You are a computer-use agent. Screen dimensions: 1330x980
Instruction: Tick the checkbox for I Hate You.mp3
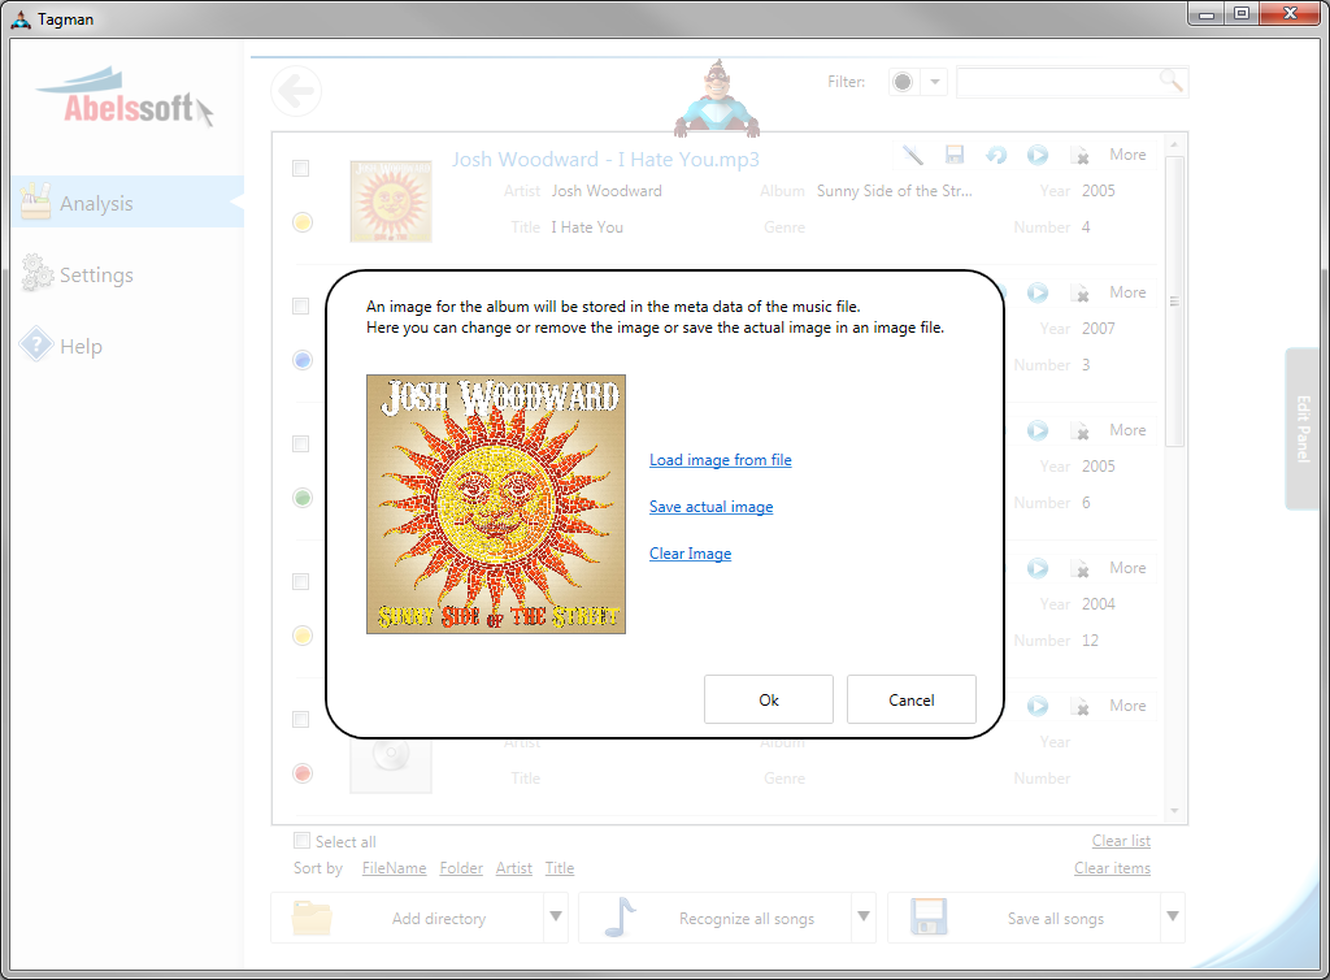(x=301, y=168)
